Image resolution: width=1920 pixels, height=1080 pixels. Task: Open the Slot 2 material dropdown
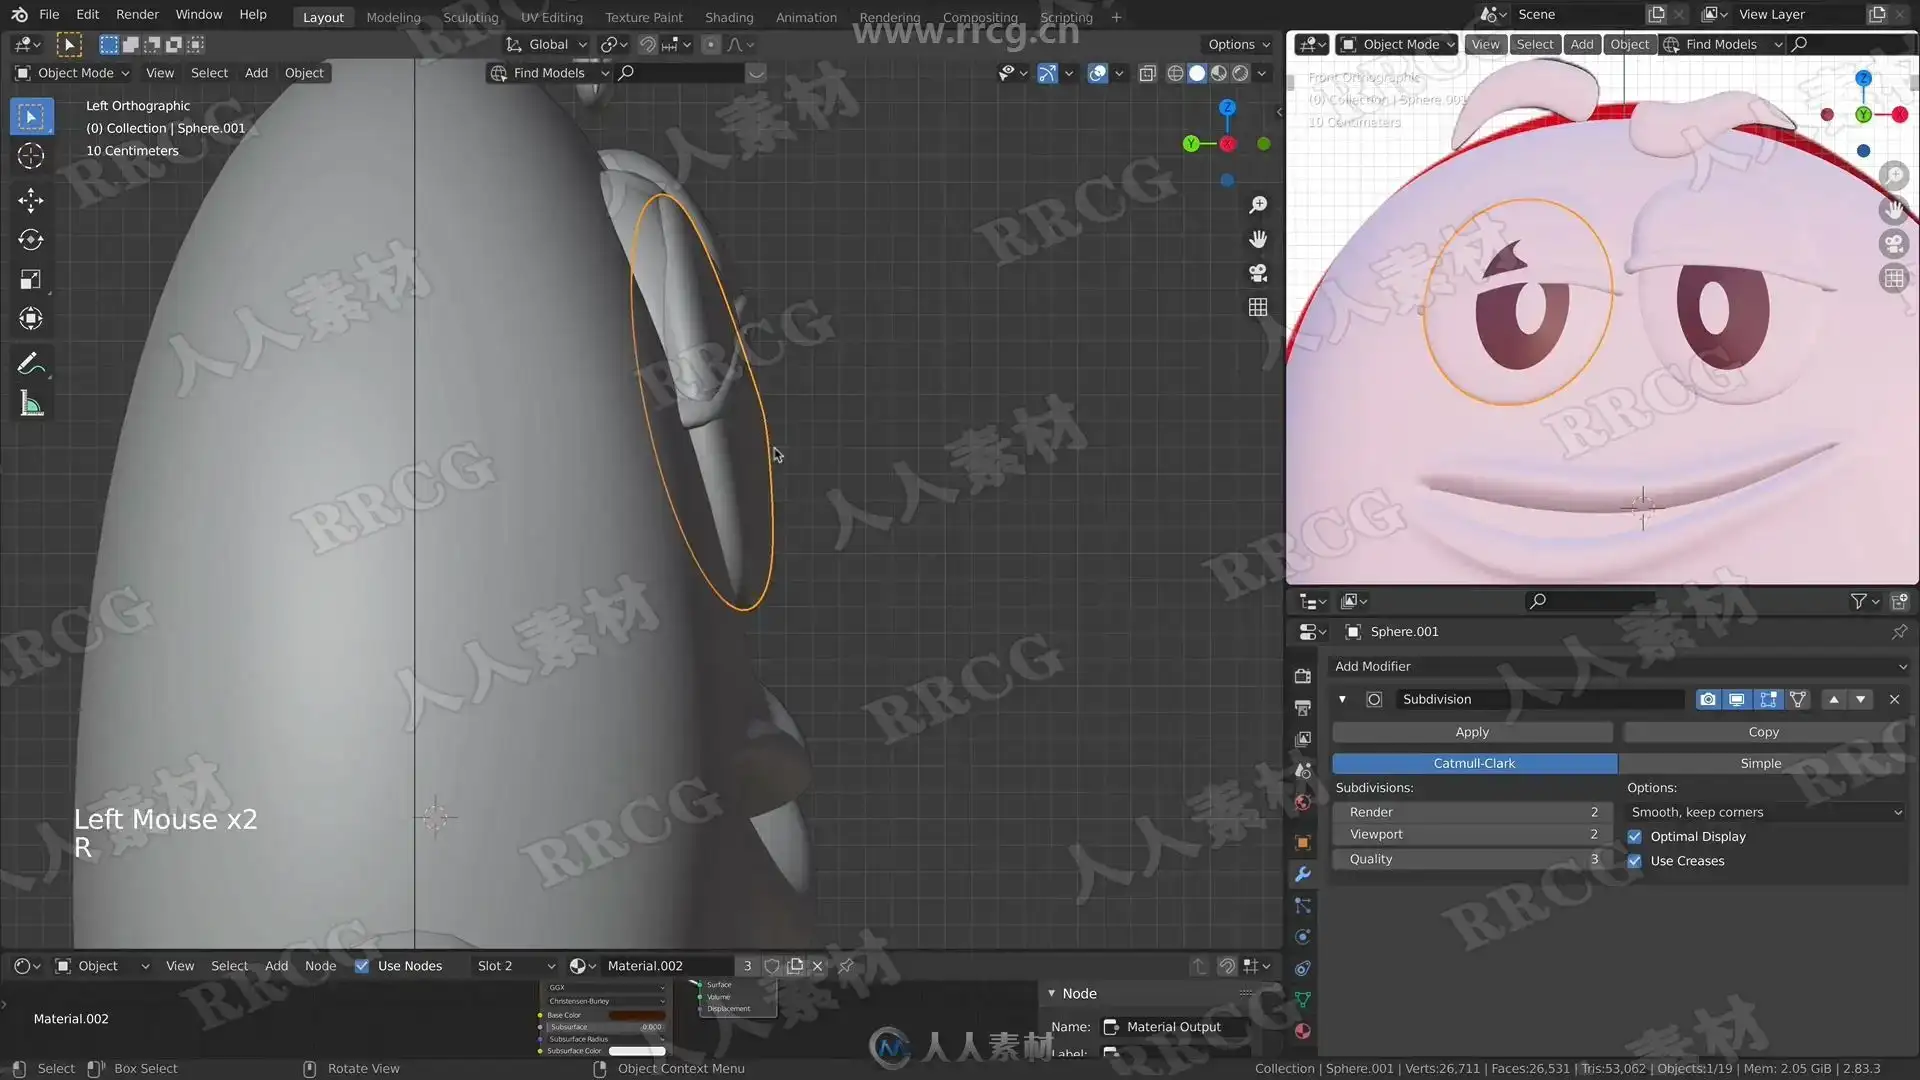pyautogui.click(x=515, y=966)
